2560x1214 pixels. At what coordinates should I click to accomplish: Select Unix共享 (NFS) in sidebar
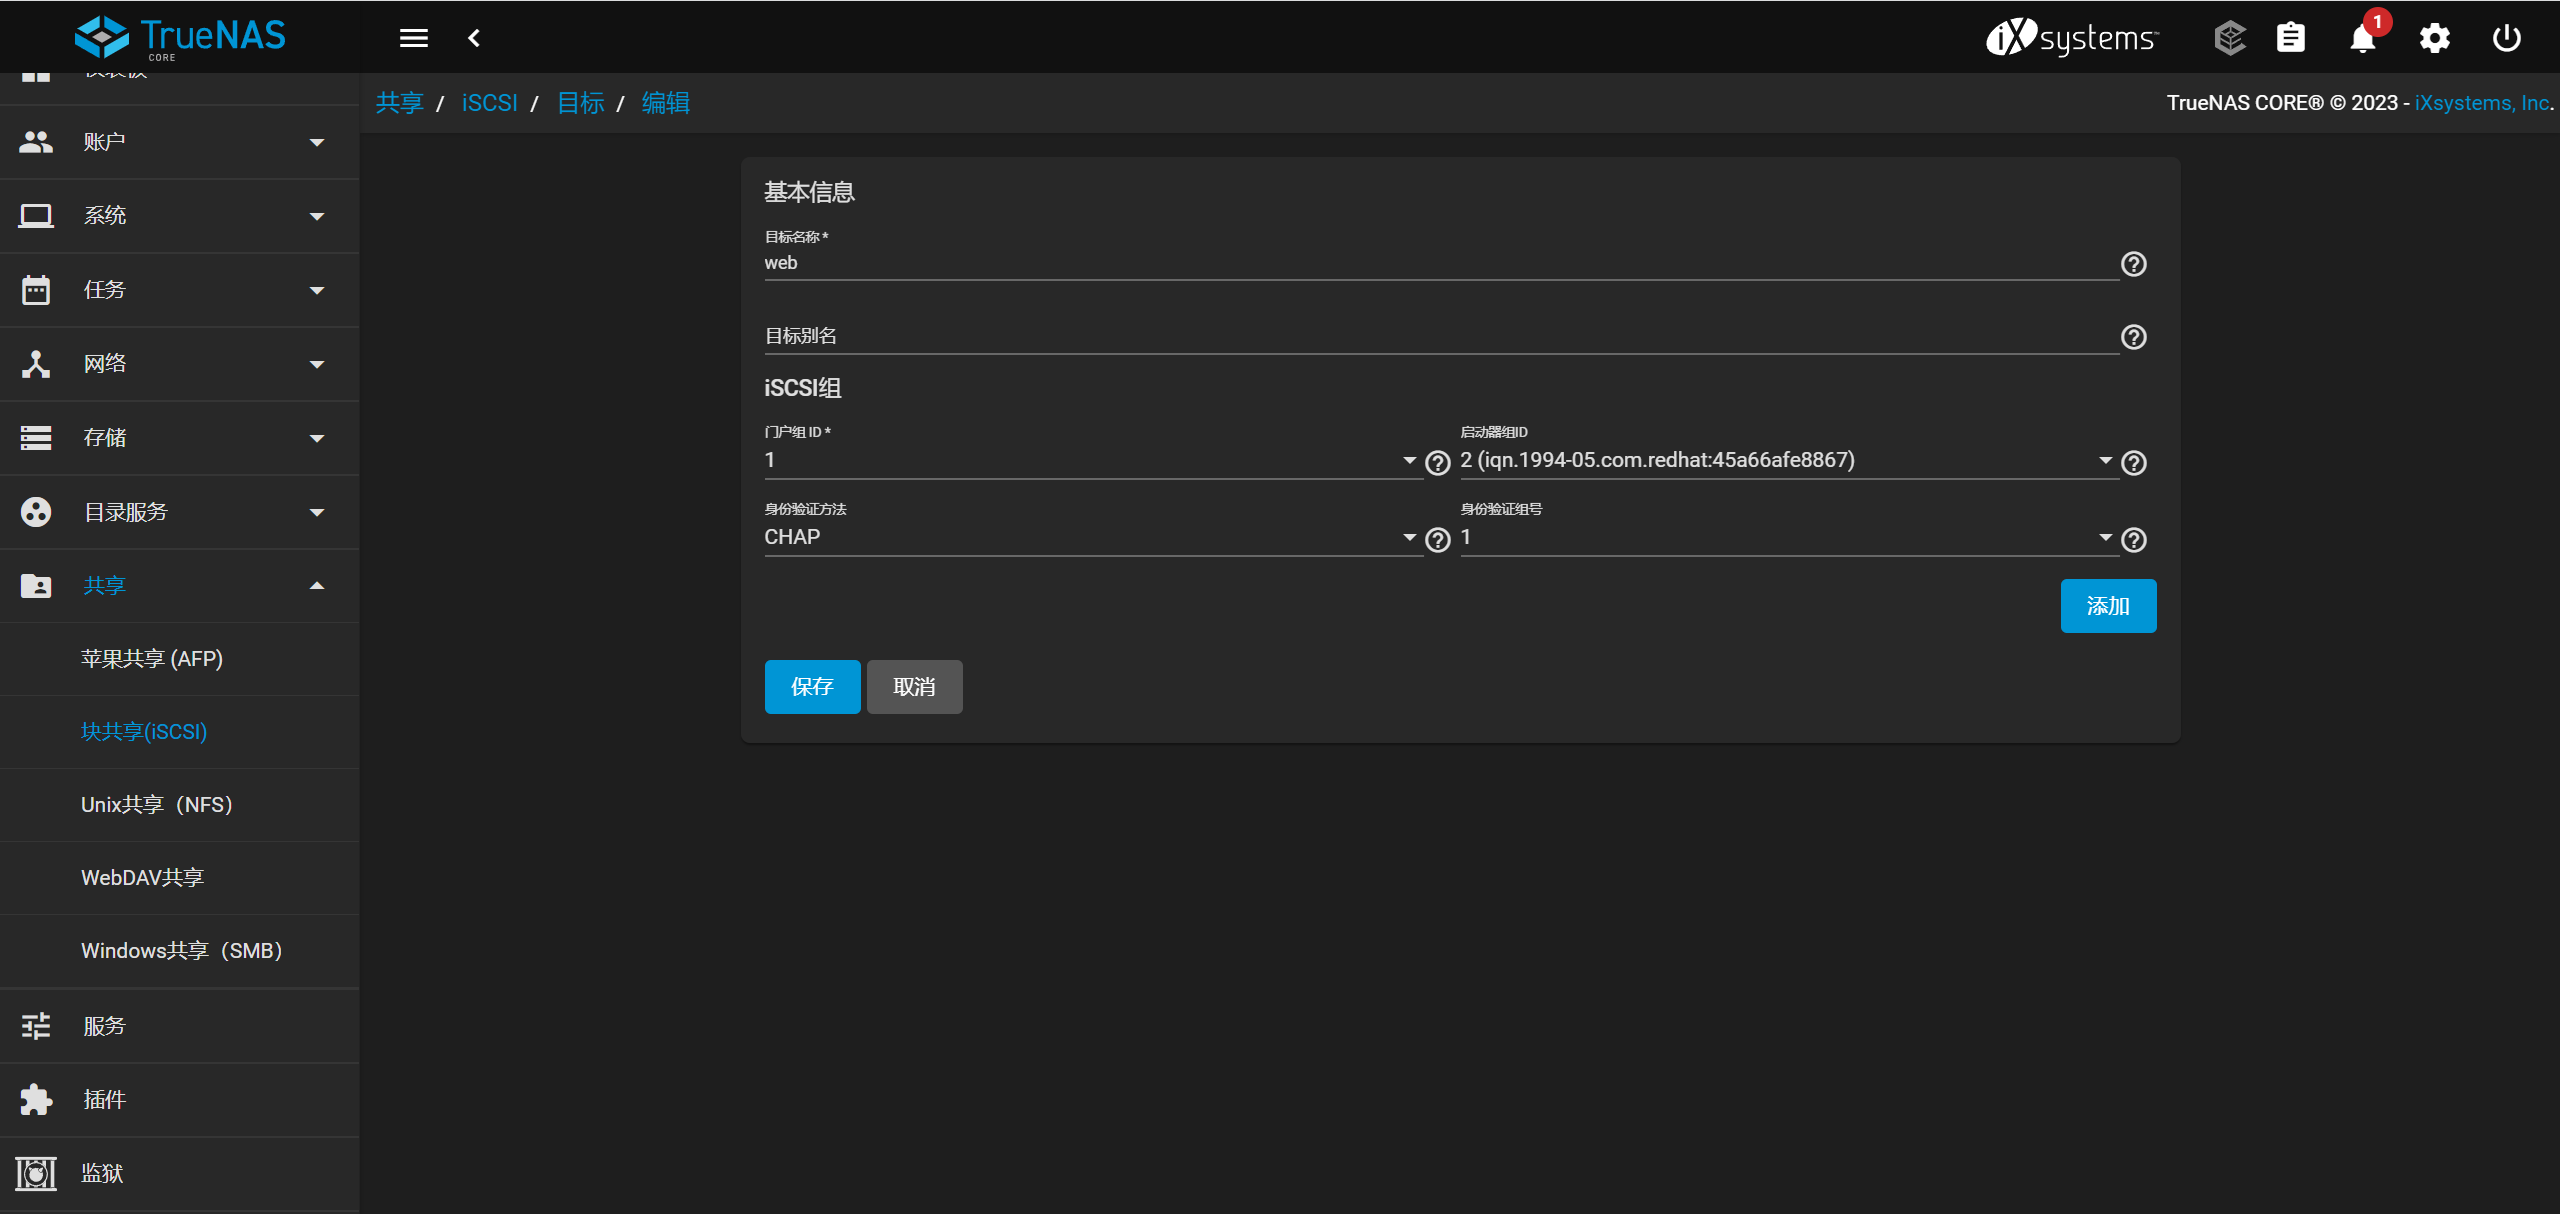point(157,805)
